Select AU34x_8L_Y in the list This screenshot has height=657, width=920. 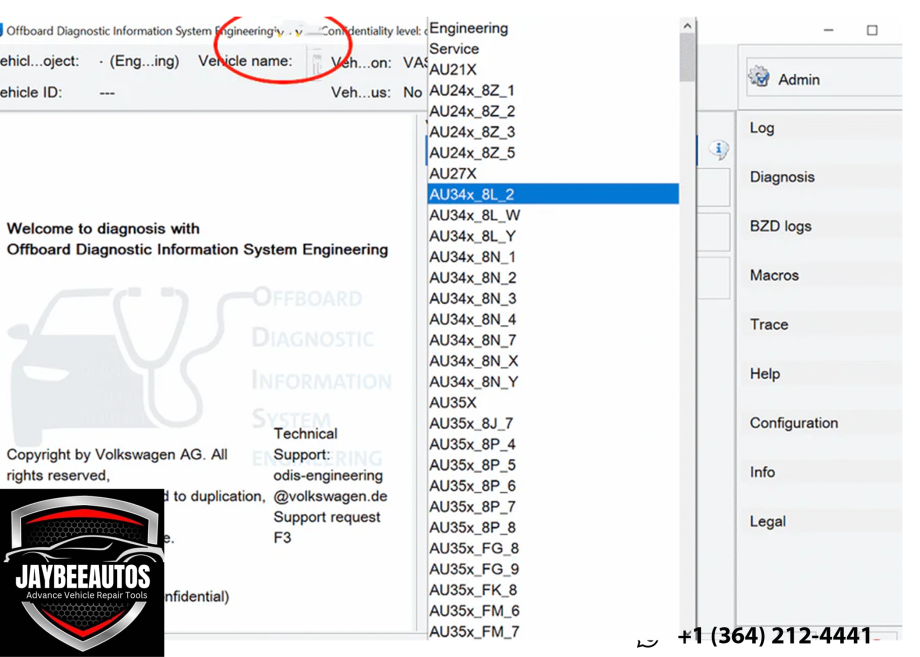tap(553, 236)
